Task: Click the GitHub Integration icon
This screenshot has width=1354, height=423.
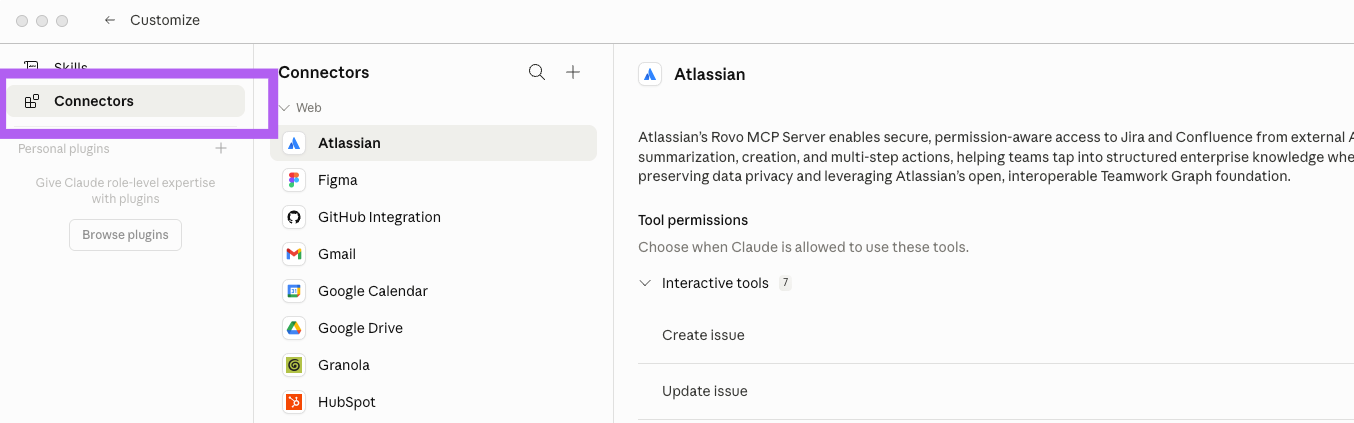Action: click(x=294, y=217)
